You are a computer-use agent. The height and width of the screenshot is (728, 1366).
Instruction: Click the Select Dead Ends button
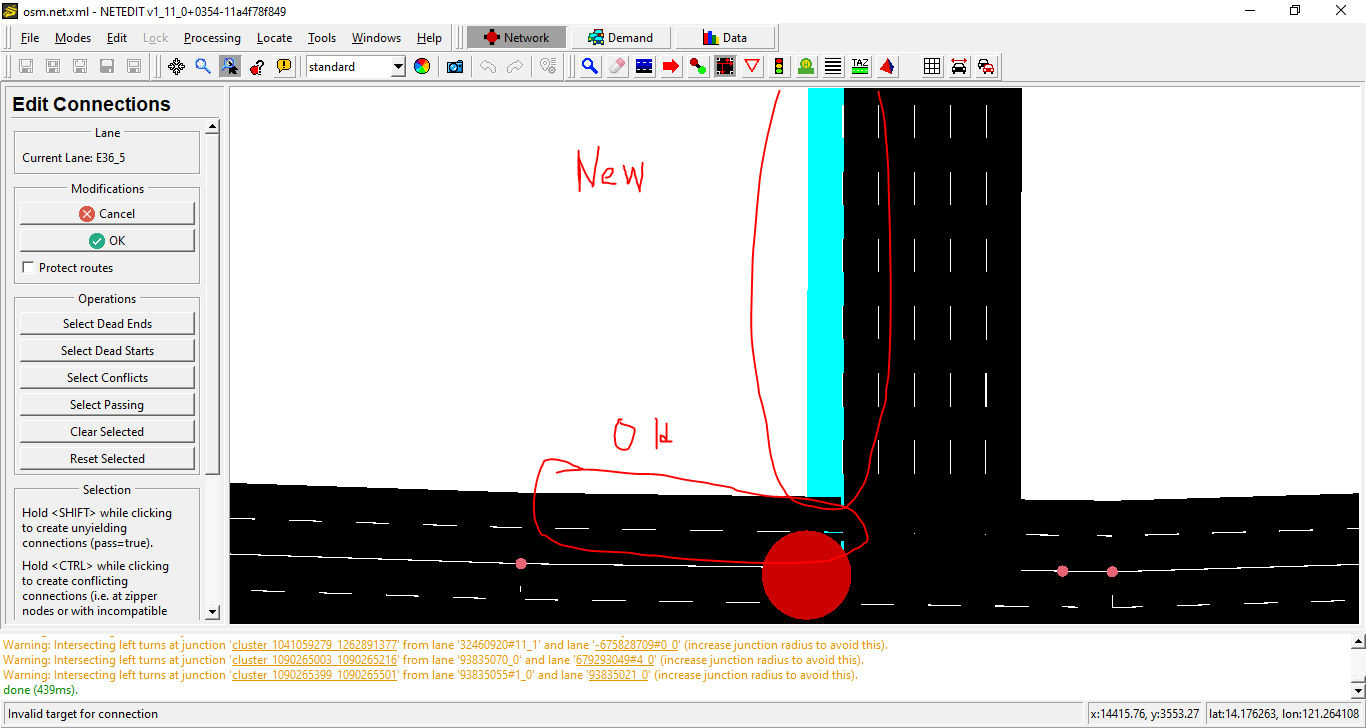point(107,324)
